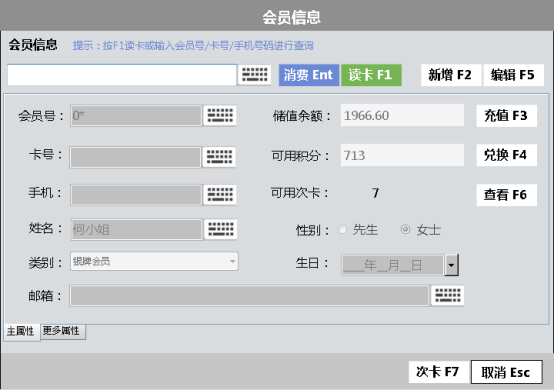Click the 兑换 F4 redeem button
554x390 pixels.
[x=507, y=155]
